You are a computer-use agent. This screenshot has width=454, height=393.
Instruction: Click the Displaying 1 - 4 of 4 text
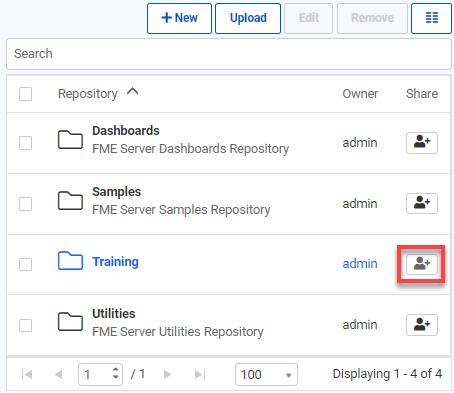click(387, 374)
